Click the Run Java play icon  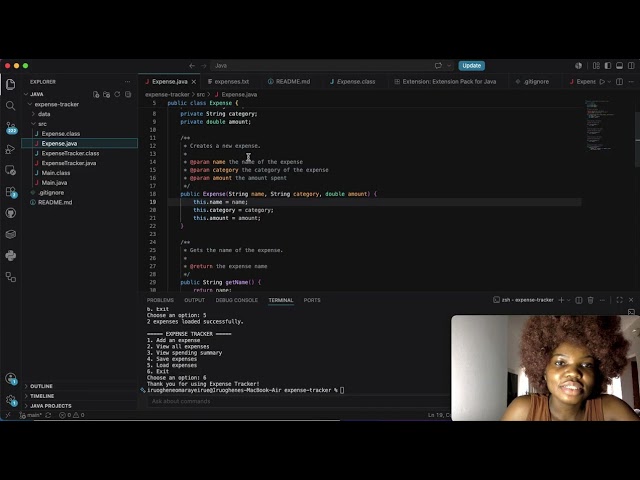click(x=602, y=82)
